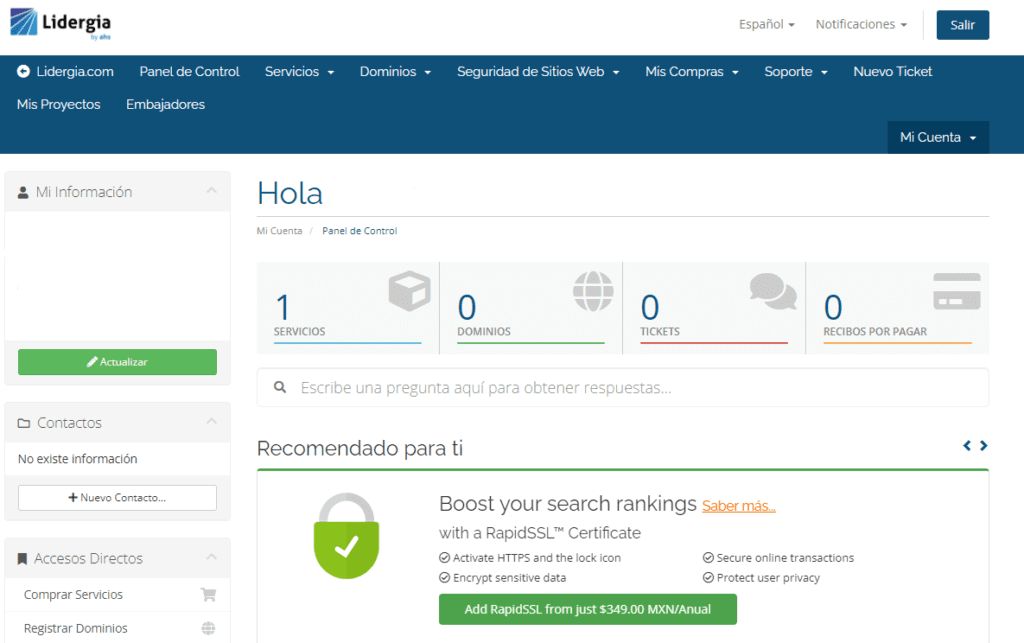Open the Mi Cuenta dropdown
Viewport: 1024px width, 643px height.
click(x=938, y=137)
